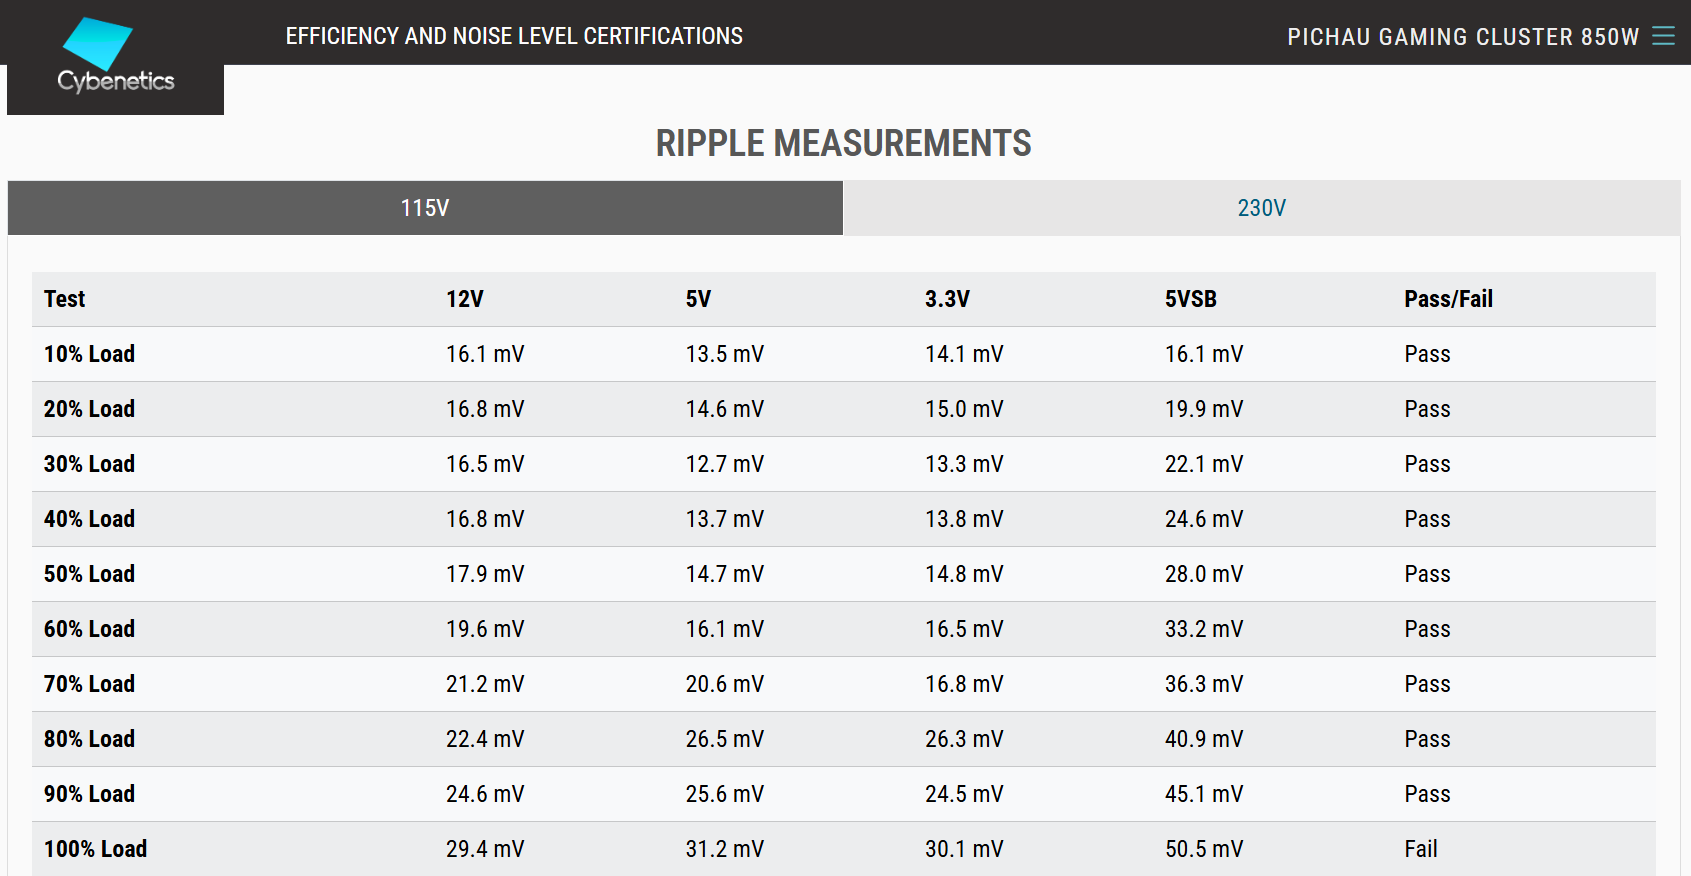Click the Efficiency and Noise Level Certifications title
This screenshot has height=876, width=1691.
[x=514, y=36]
